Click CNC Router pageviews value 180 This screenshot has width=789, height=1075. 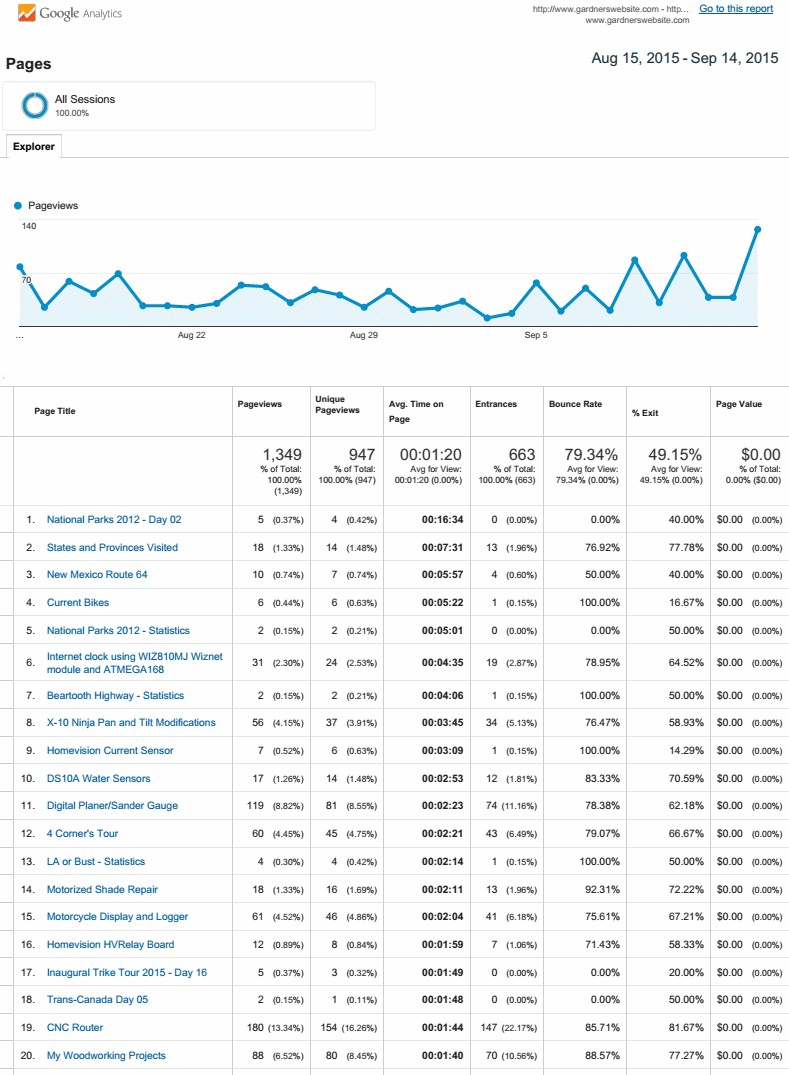point(255,1028)
